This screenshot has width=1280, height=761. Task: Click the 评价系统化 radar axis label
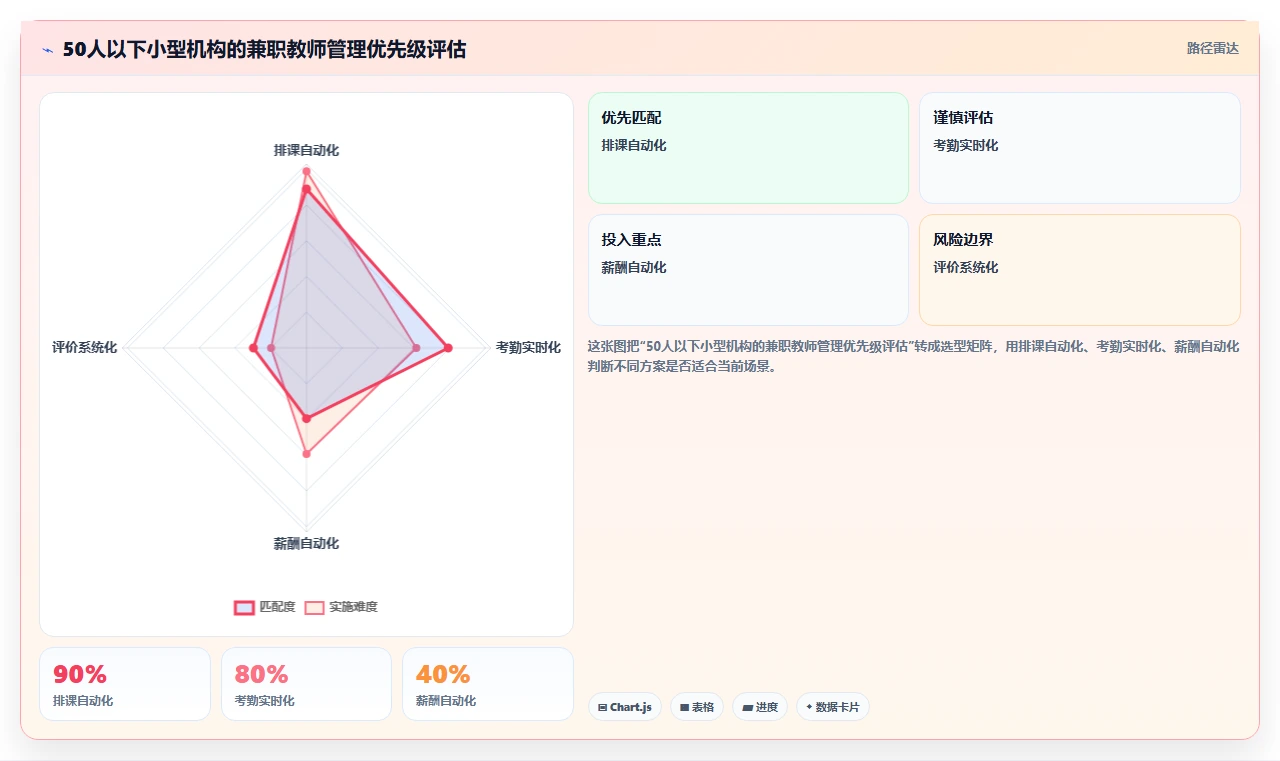pos(85,348)
